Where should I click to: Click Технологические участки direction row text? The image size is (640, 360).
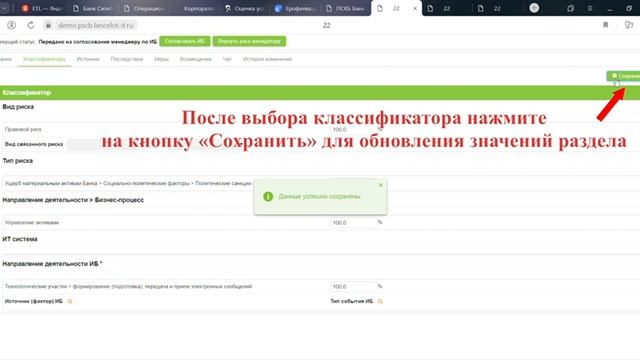point(128,287)
